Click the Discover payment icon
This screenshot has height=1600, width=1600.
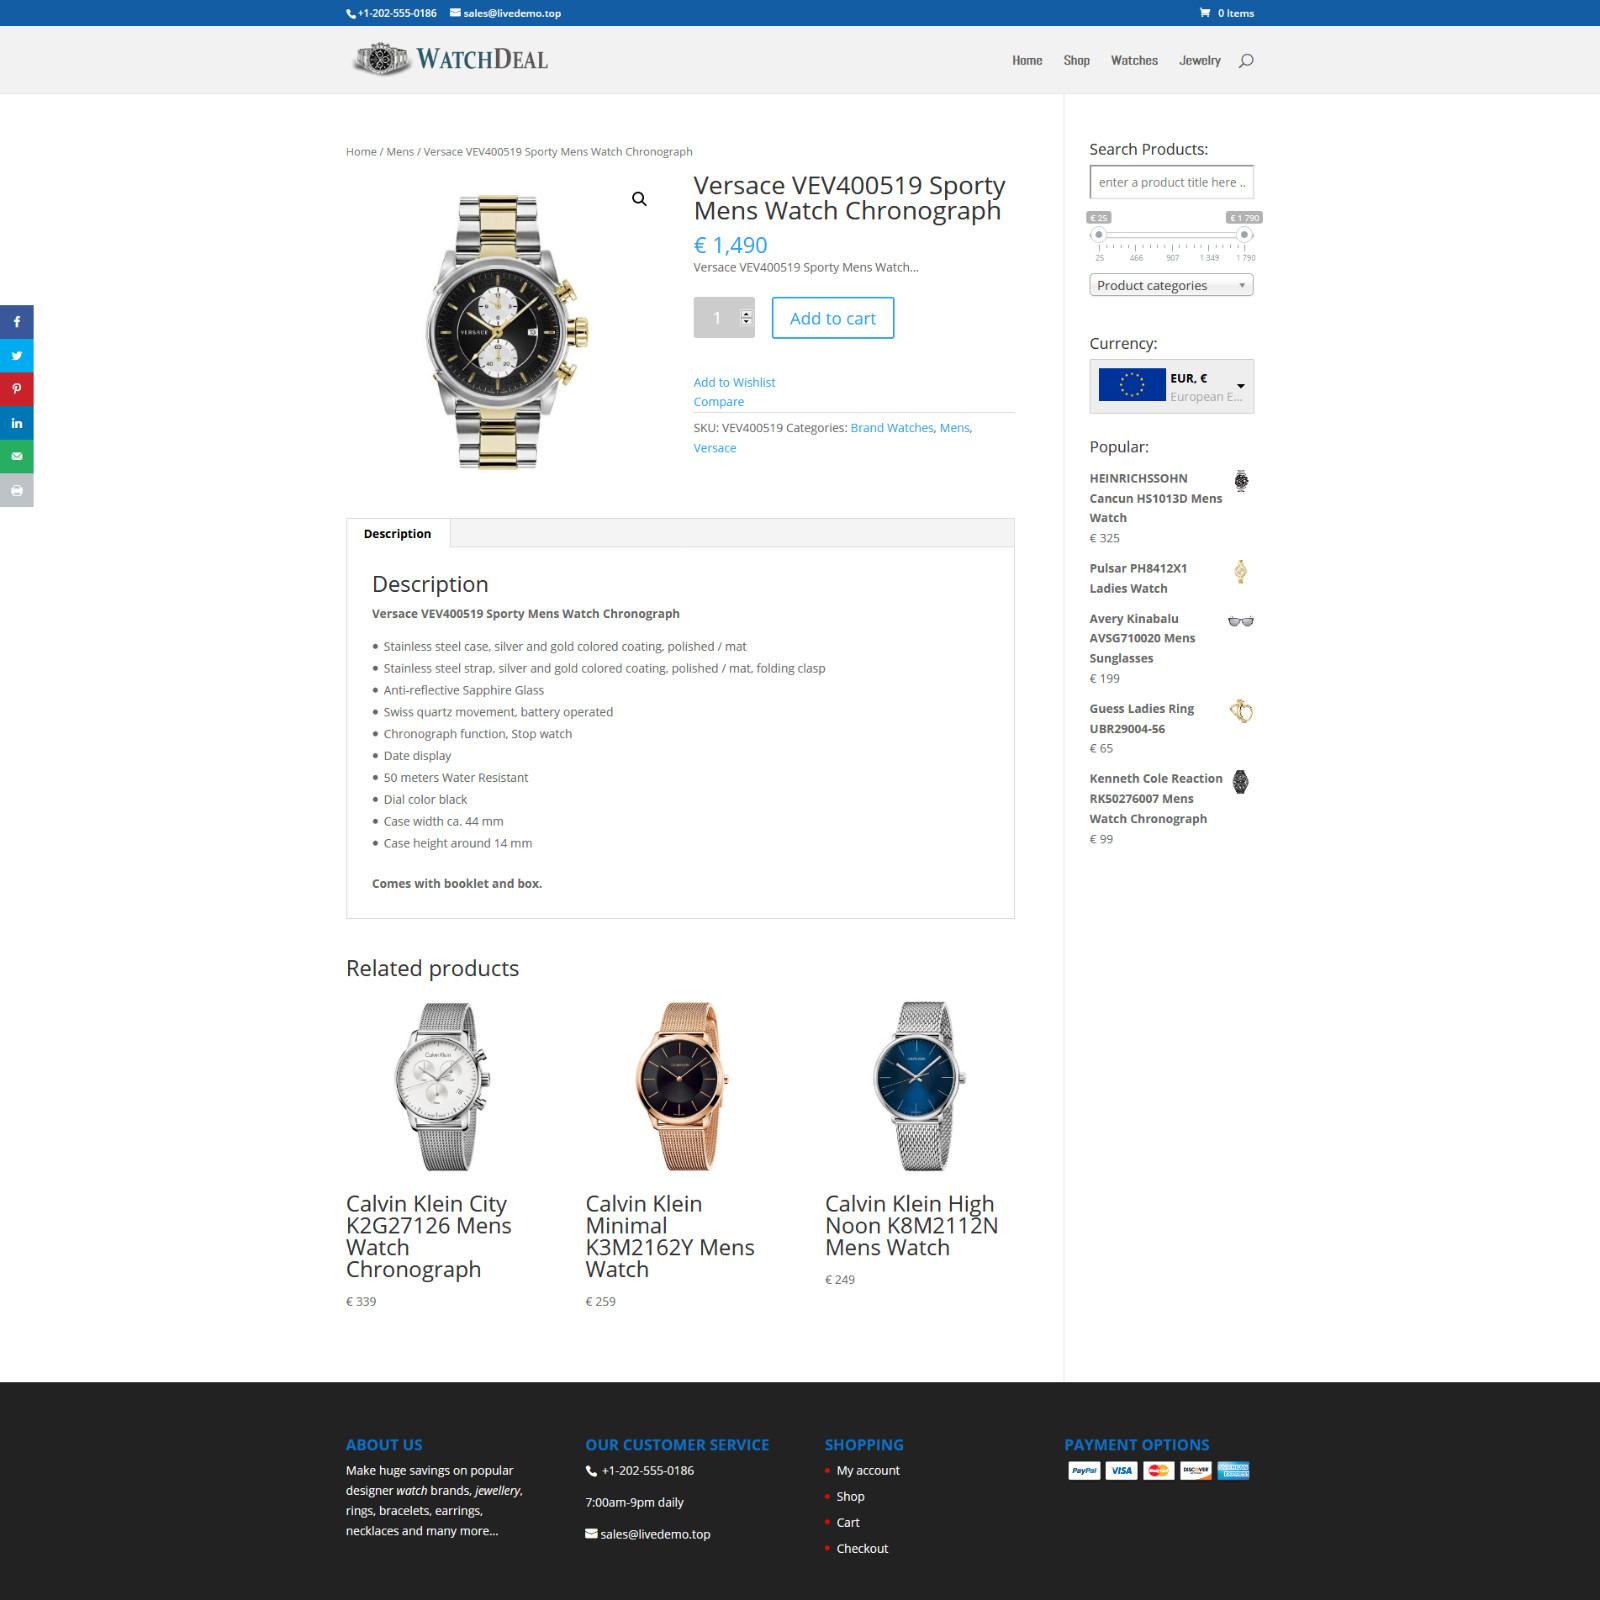coord(1196,1470)
